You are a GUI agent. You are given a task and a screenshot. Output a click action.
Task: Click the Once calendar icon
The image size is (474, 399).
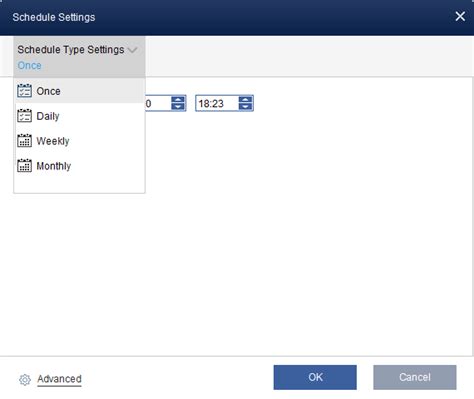pyautogui.click(x=24, y=91)
